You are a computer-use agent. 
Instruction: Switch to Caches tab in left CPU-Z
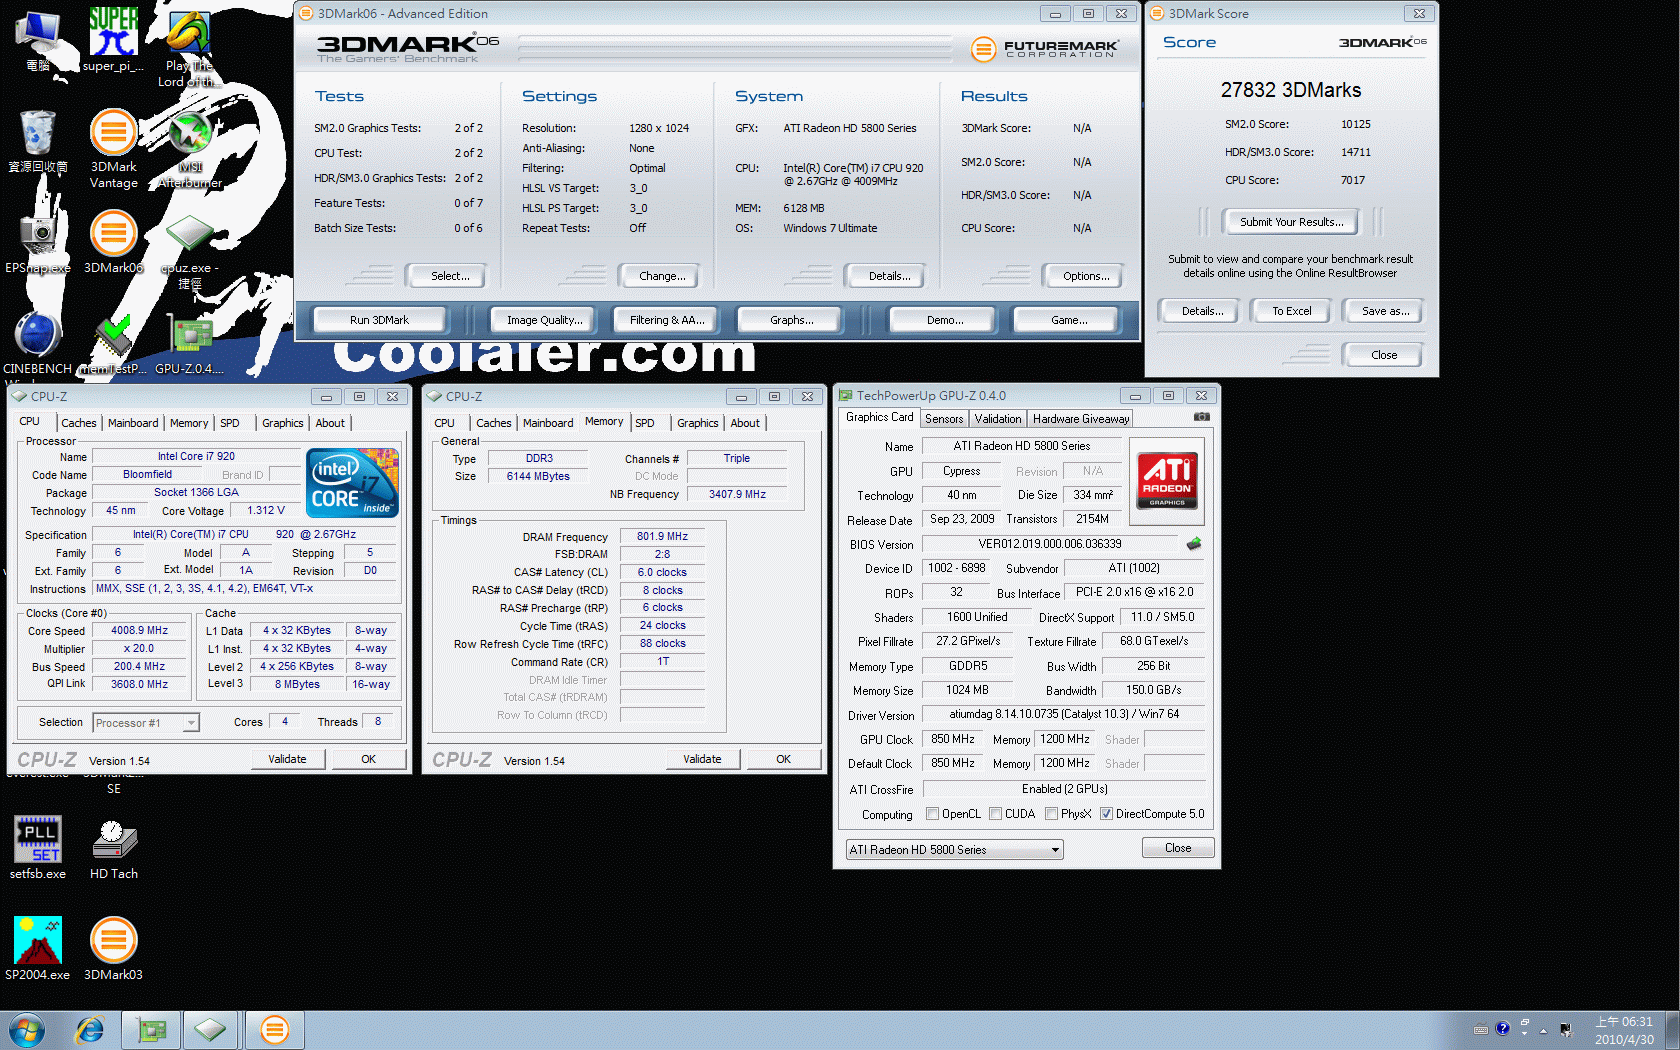point(79,423)
